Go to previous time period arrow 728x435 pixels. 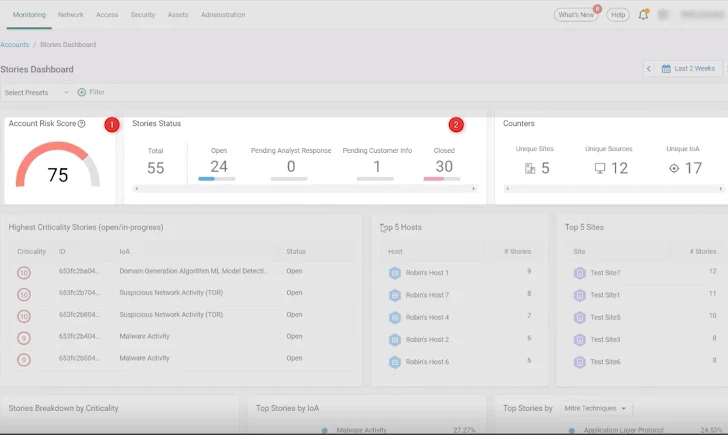[x=648, y=69]
